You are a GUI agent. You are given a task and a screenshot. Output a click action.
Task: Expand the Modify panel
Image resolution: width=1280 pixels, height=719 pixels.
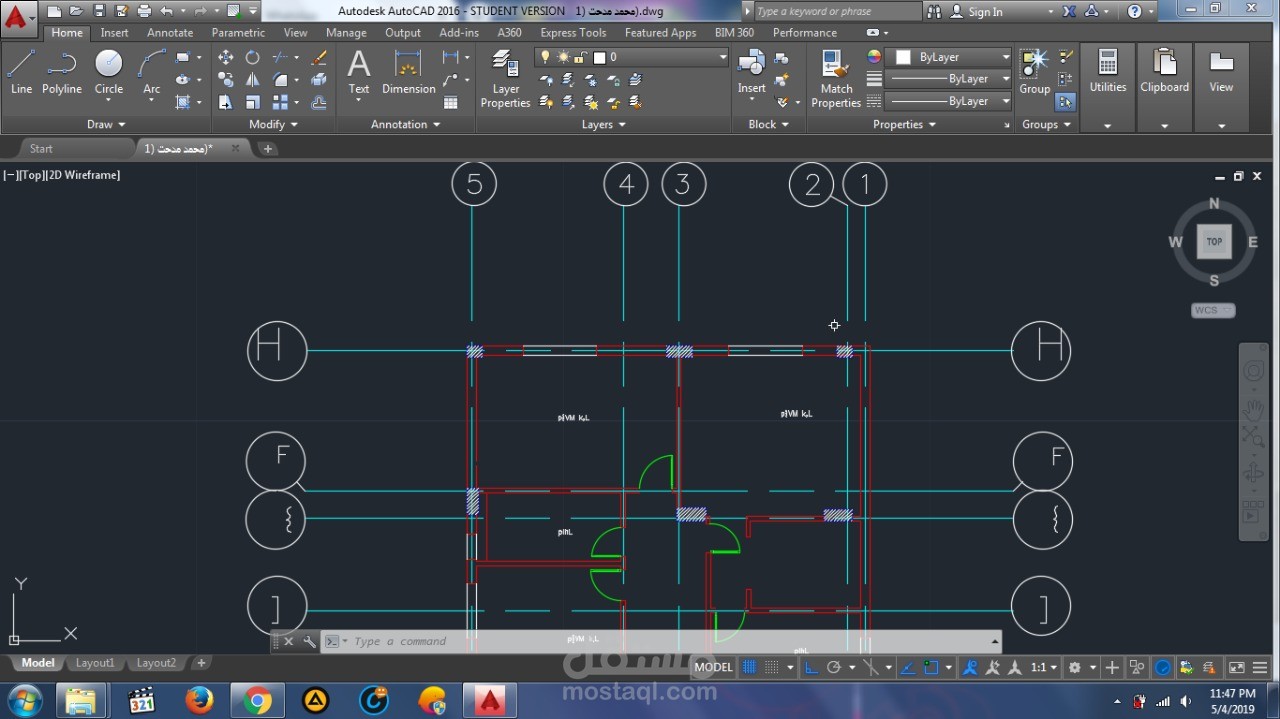click(273, 124)
